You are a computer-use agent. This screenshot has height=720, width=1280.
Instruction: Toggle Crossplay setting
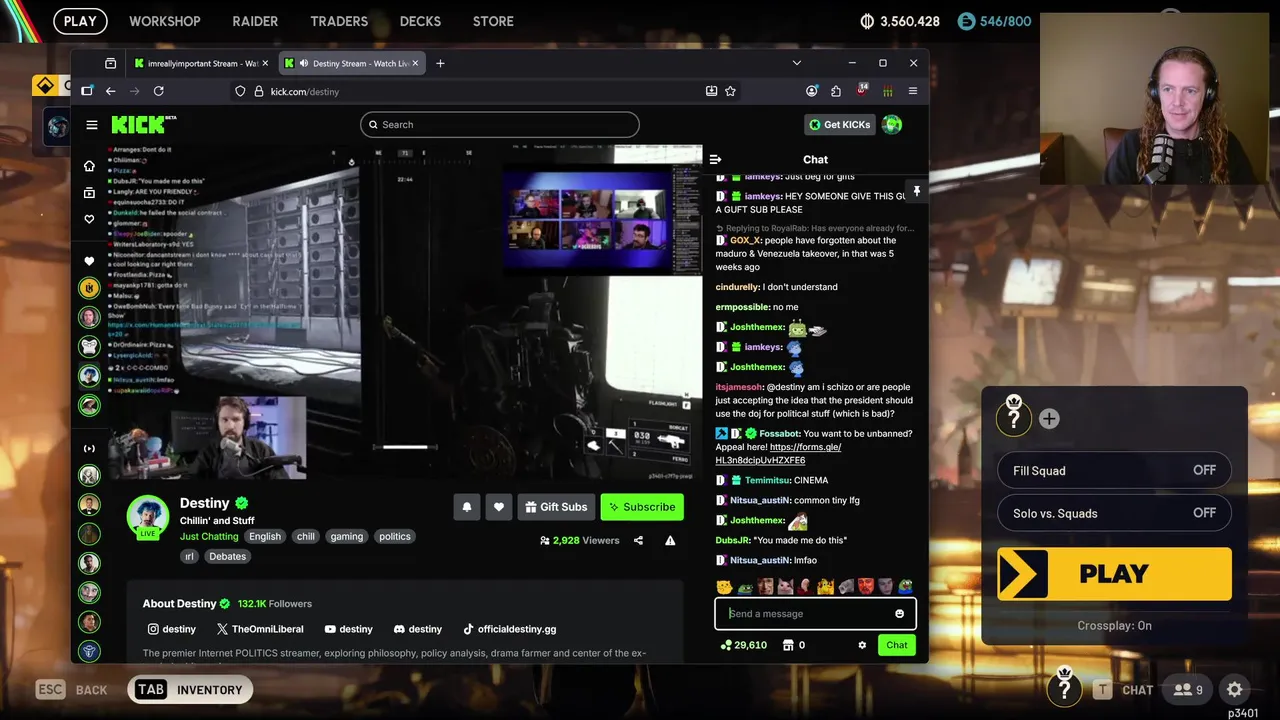point(1114,625)
